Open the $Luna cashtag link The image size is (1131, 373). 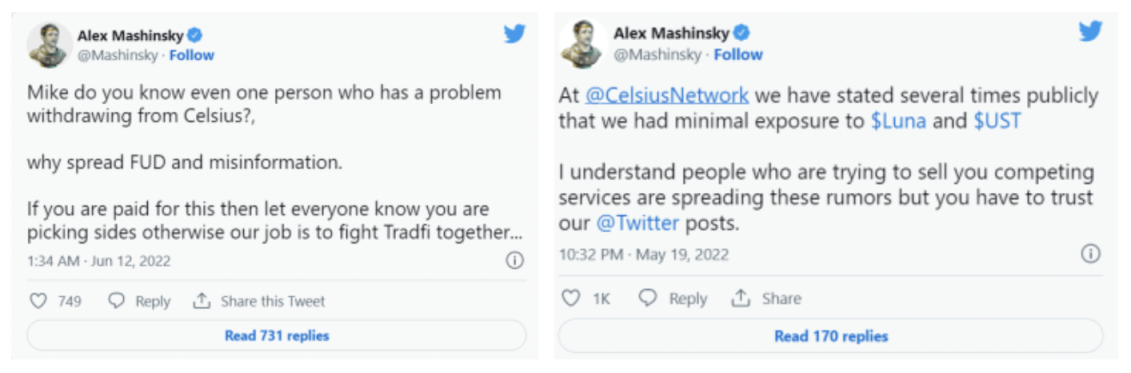(898, 121)
